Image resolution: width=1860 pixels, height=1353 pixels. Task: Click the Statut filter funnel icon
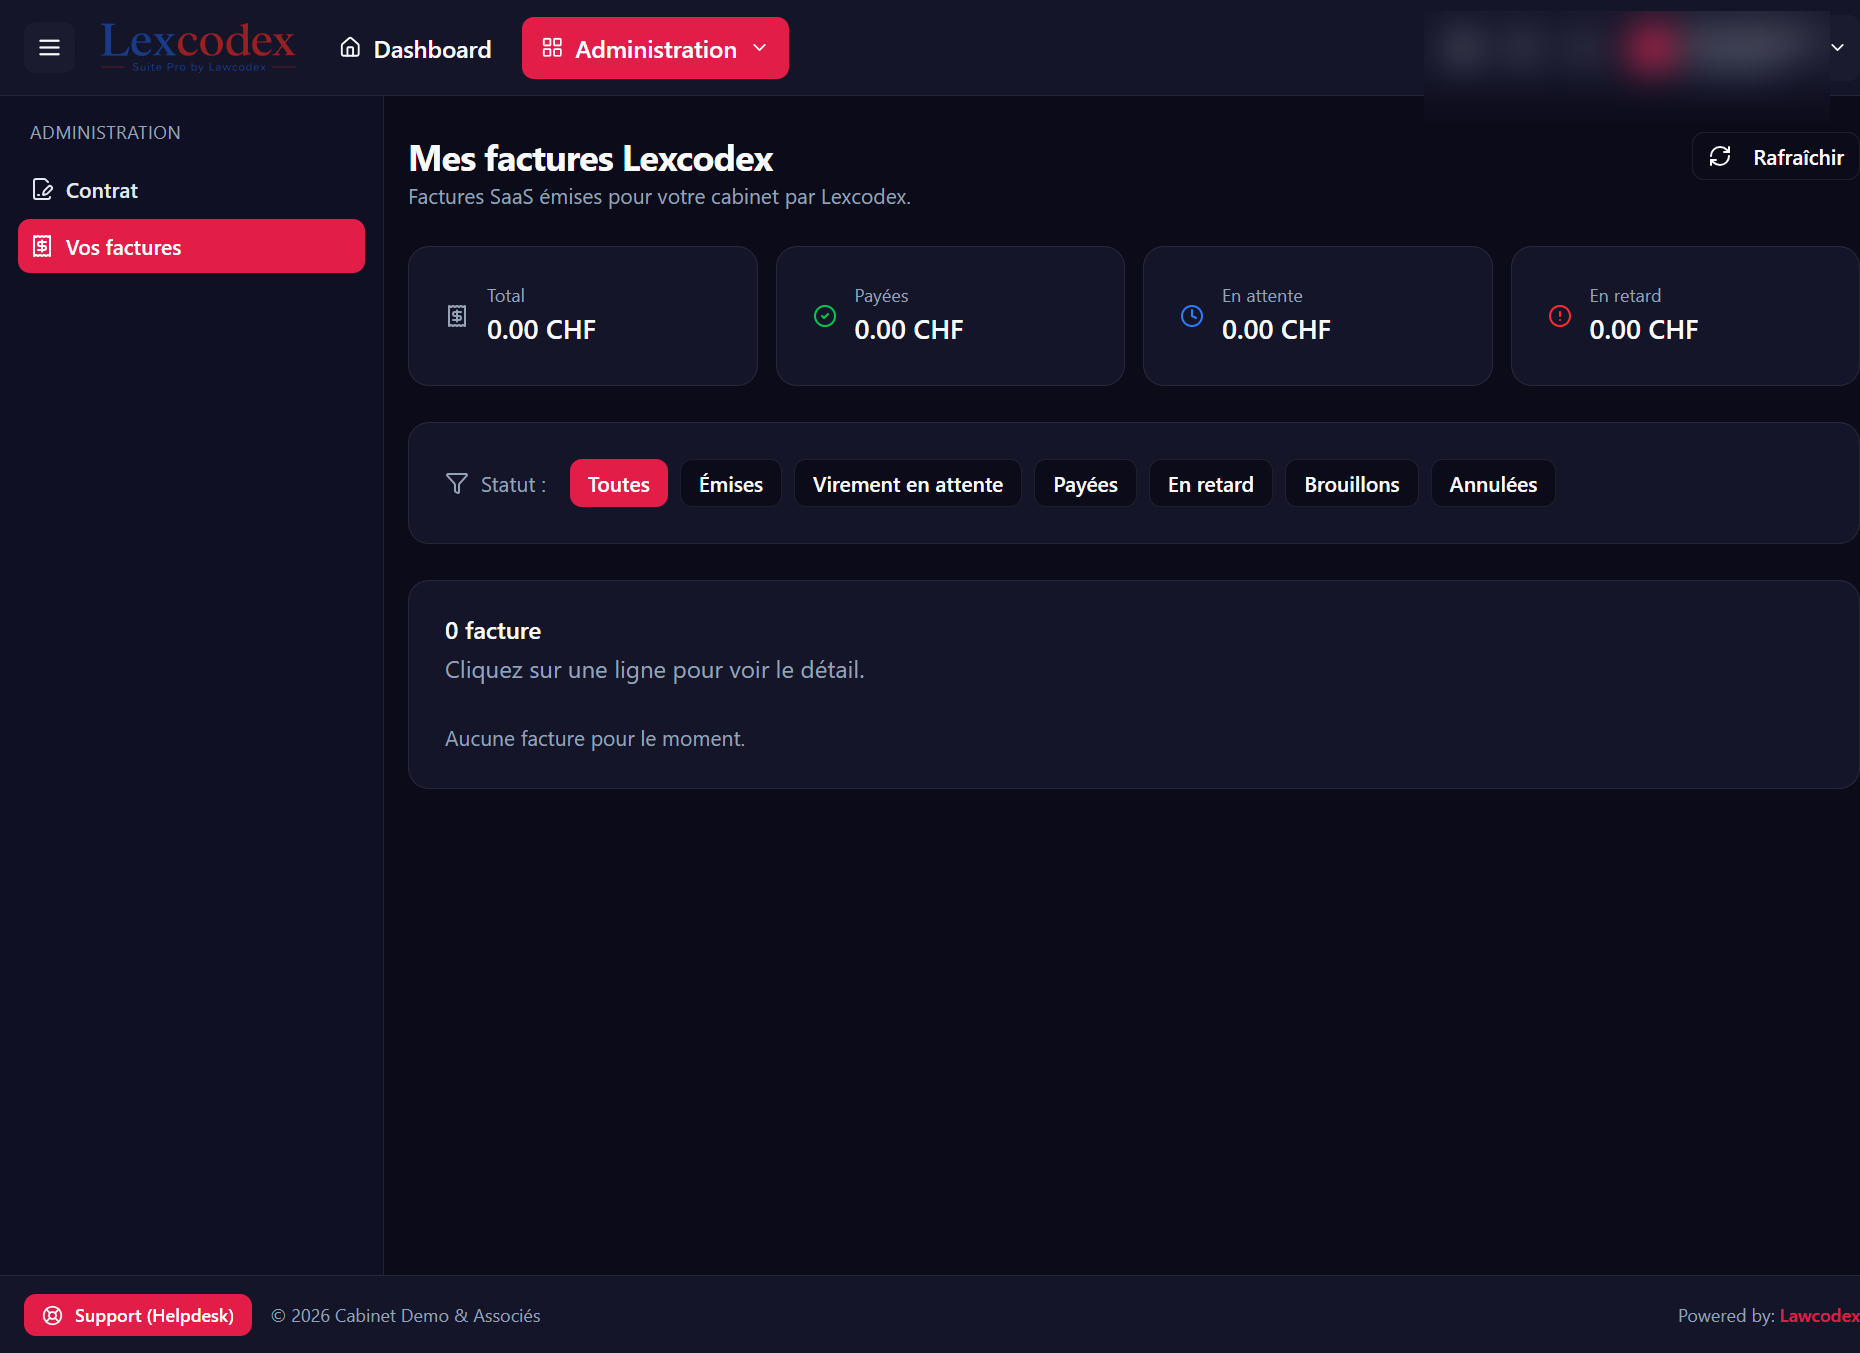click(x=457, y=484)
